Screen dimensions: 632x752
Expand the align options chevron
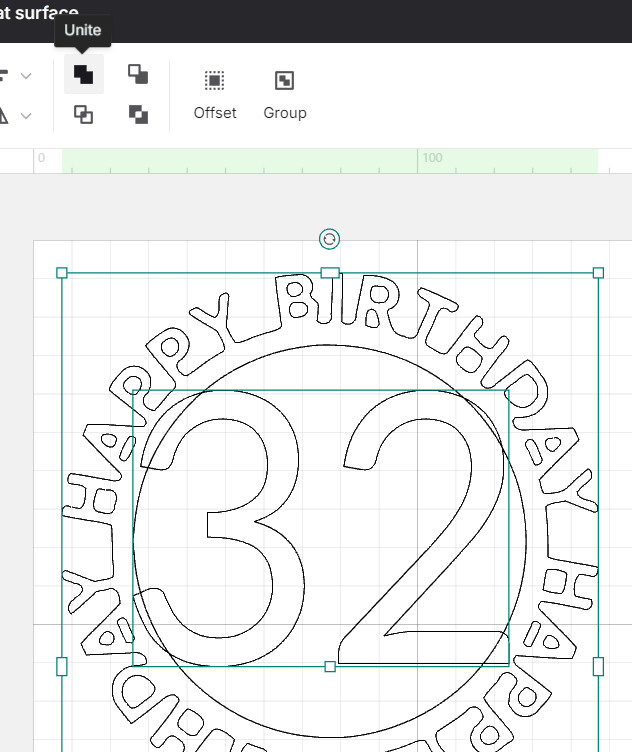[x=26, y=76]
